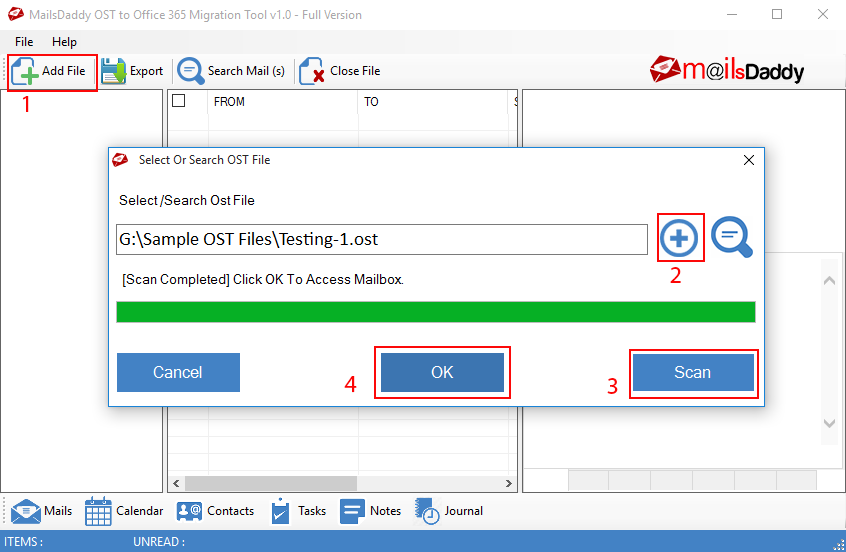Click the Cancel button in the dialog
The width and height of the screenshot is (846, 552).
[x=178, y=372]
